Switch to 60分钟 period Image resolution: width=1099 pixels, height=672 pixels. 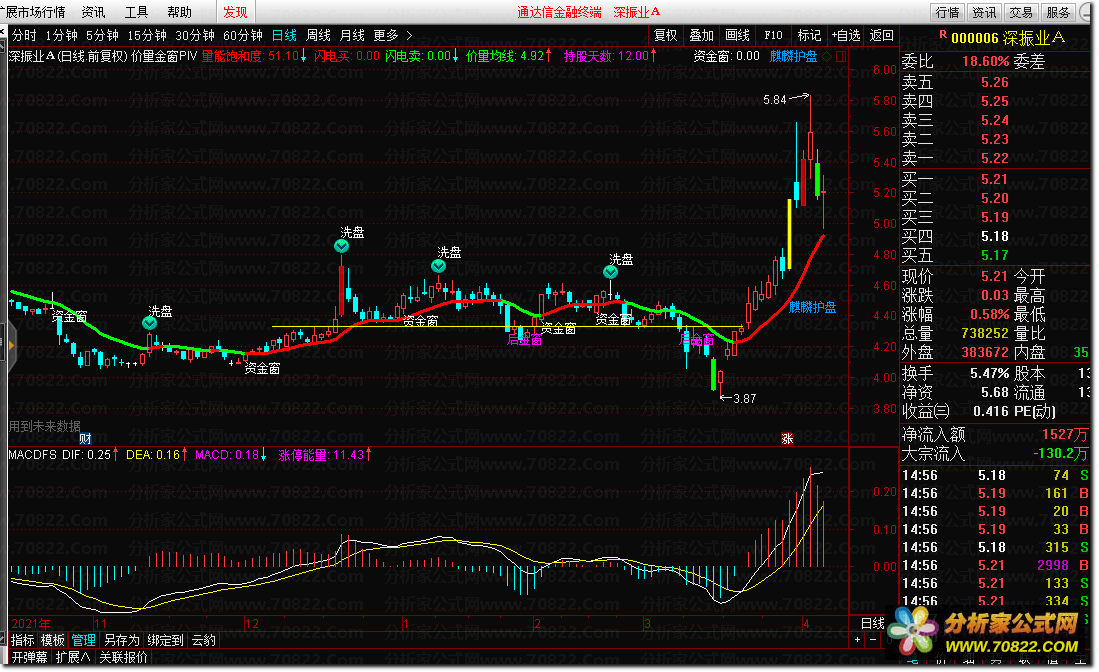243,35
